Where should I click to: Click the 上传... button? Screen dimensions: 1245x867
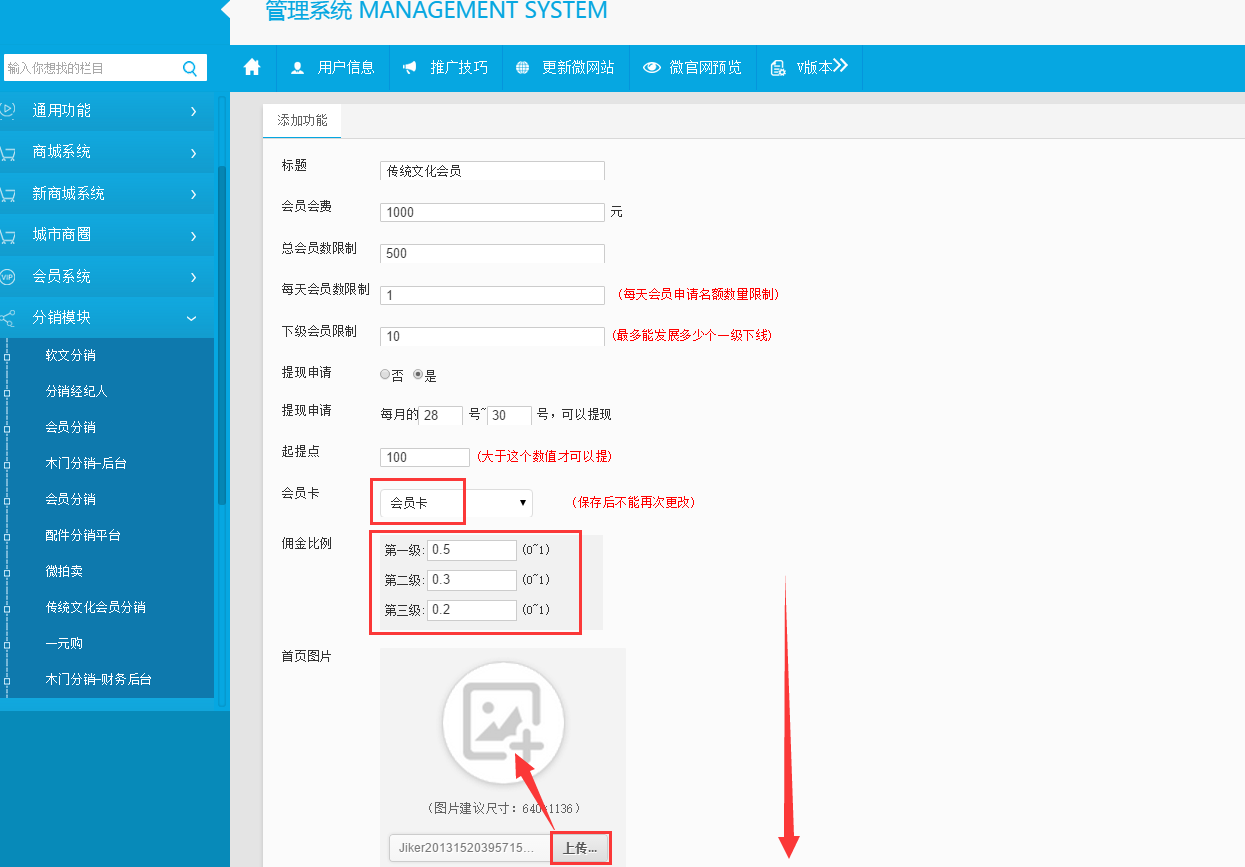(580, 848)
